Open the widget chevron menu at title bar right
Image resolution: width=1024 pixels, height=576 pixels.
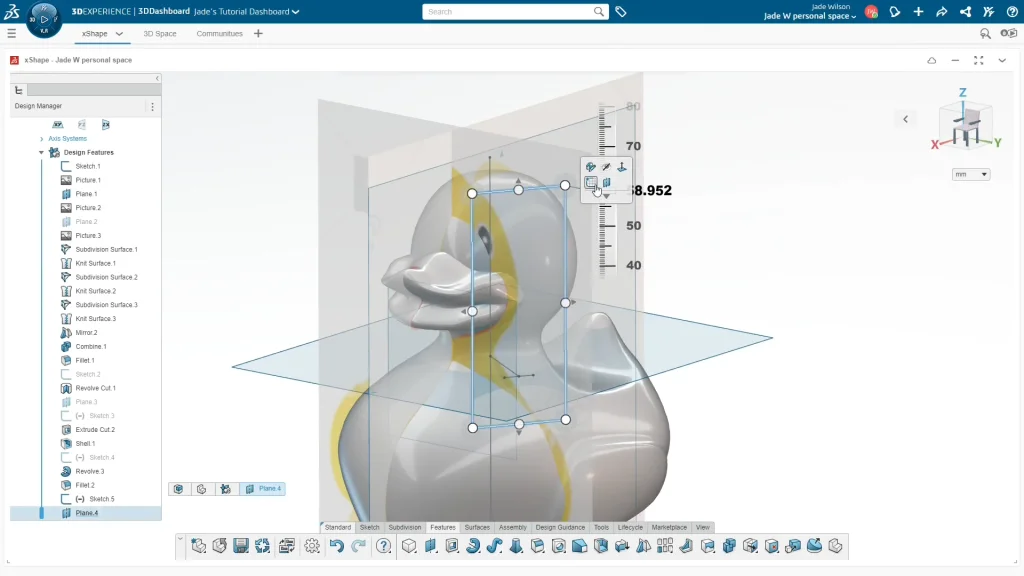pyautogui.click(x=1002, y=60)
